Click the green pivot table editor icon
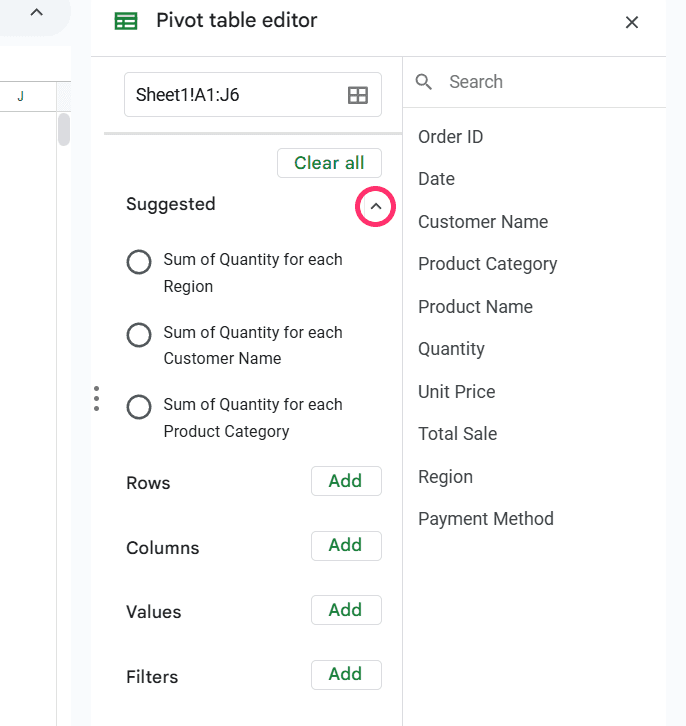This screenshot has width=686, height=726. point(125,21)
